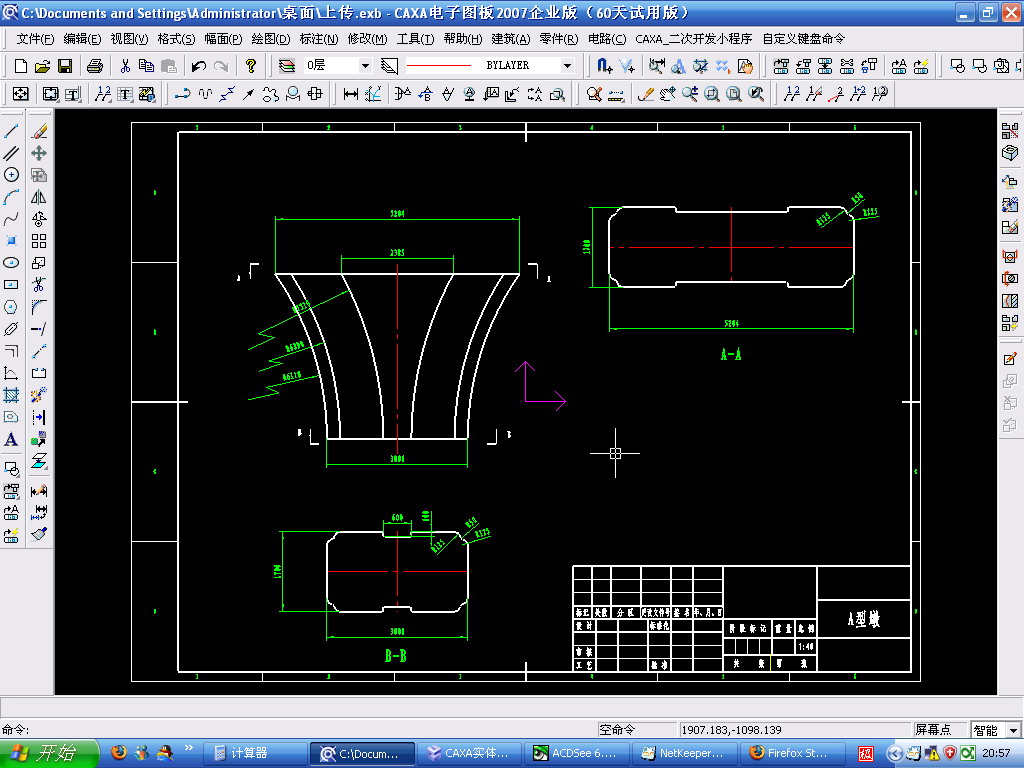1024x768 pixels.
Task: Switch to NetKeeper taskbar window
Action: pos(684,753)
